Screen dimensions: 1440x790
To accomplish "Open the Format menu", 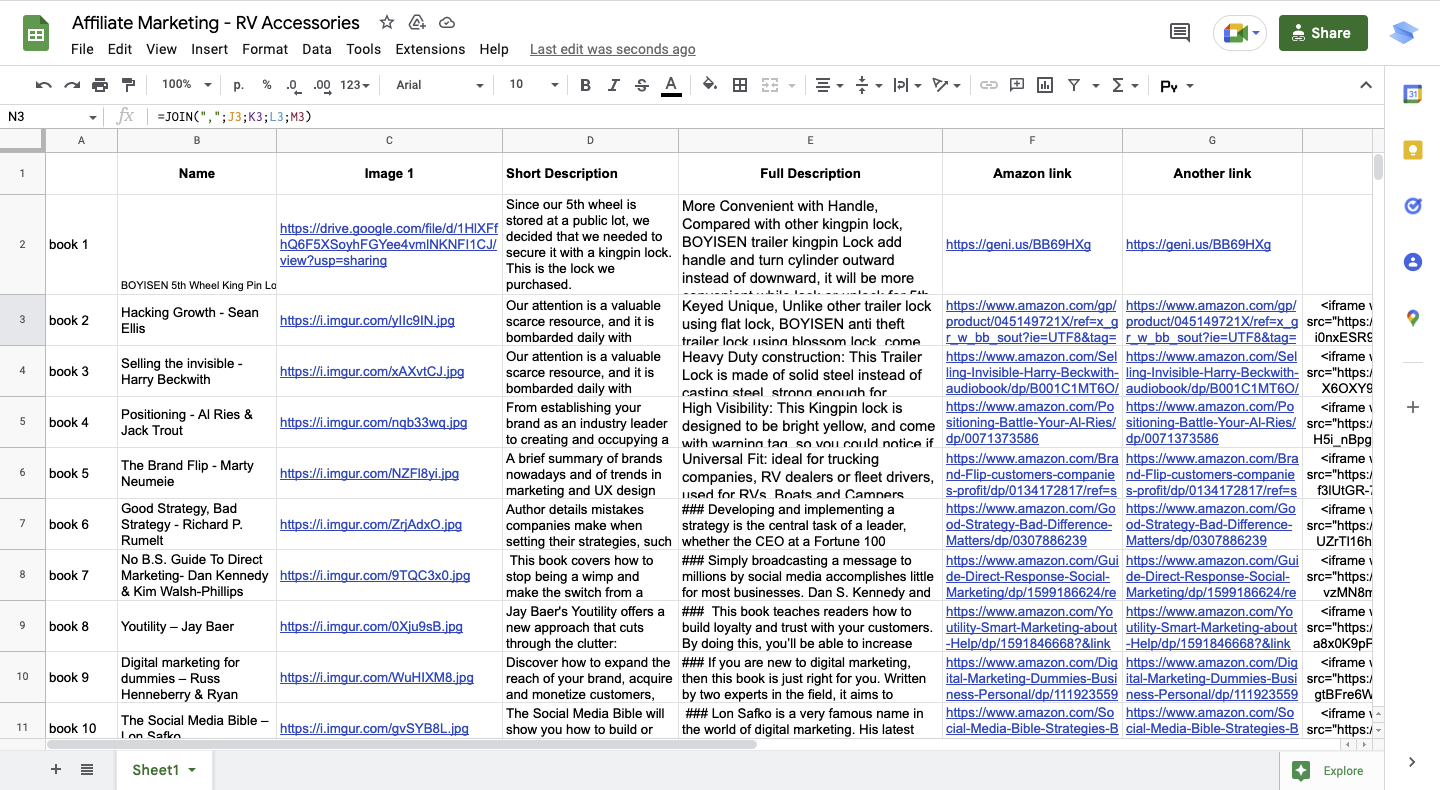I will [x=265, y=49].
